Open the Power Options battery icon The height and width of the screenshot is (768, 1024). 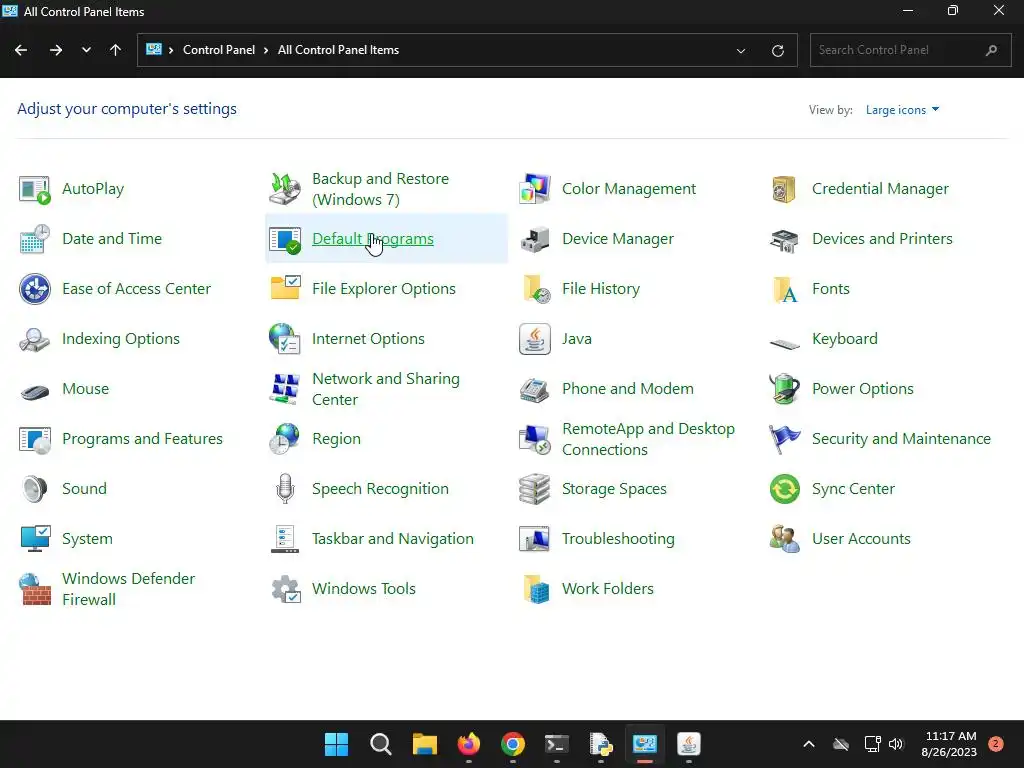784,389
